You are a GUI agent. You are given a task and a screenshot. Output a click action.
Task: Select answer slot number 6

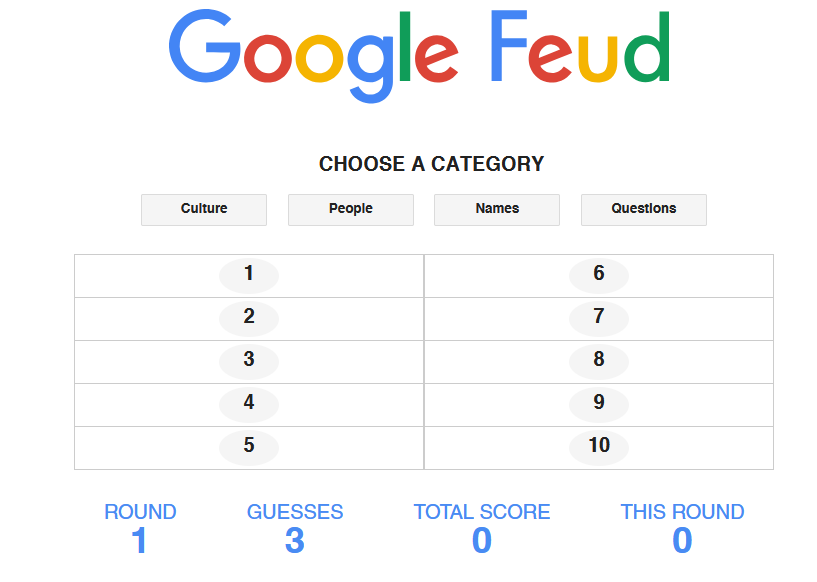[x=598, y=275]
